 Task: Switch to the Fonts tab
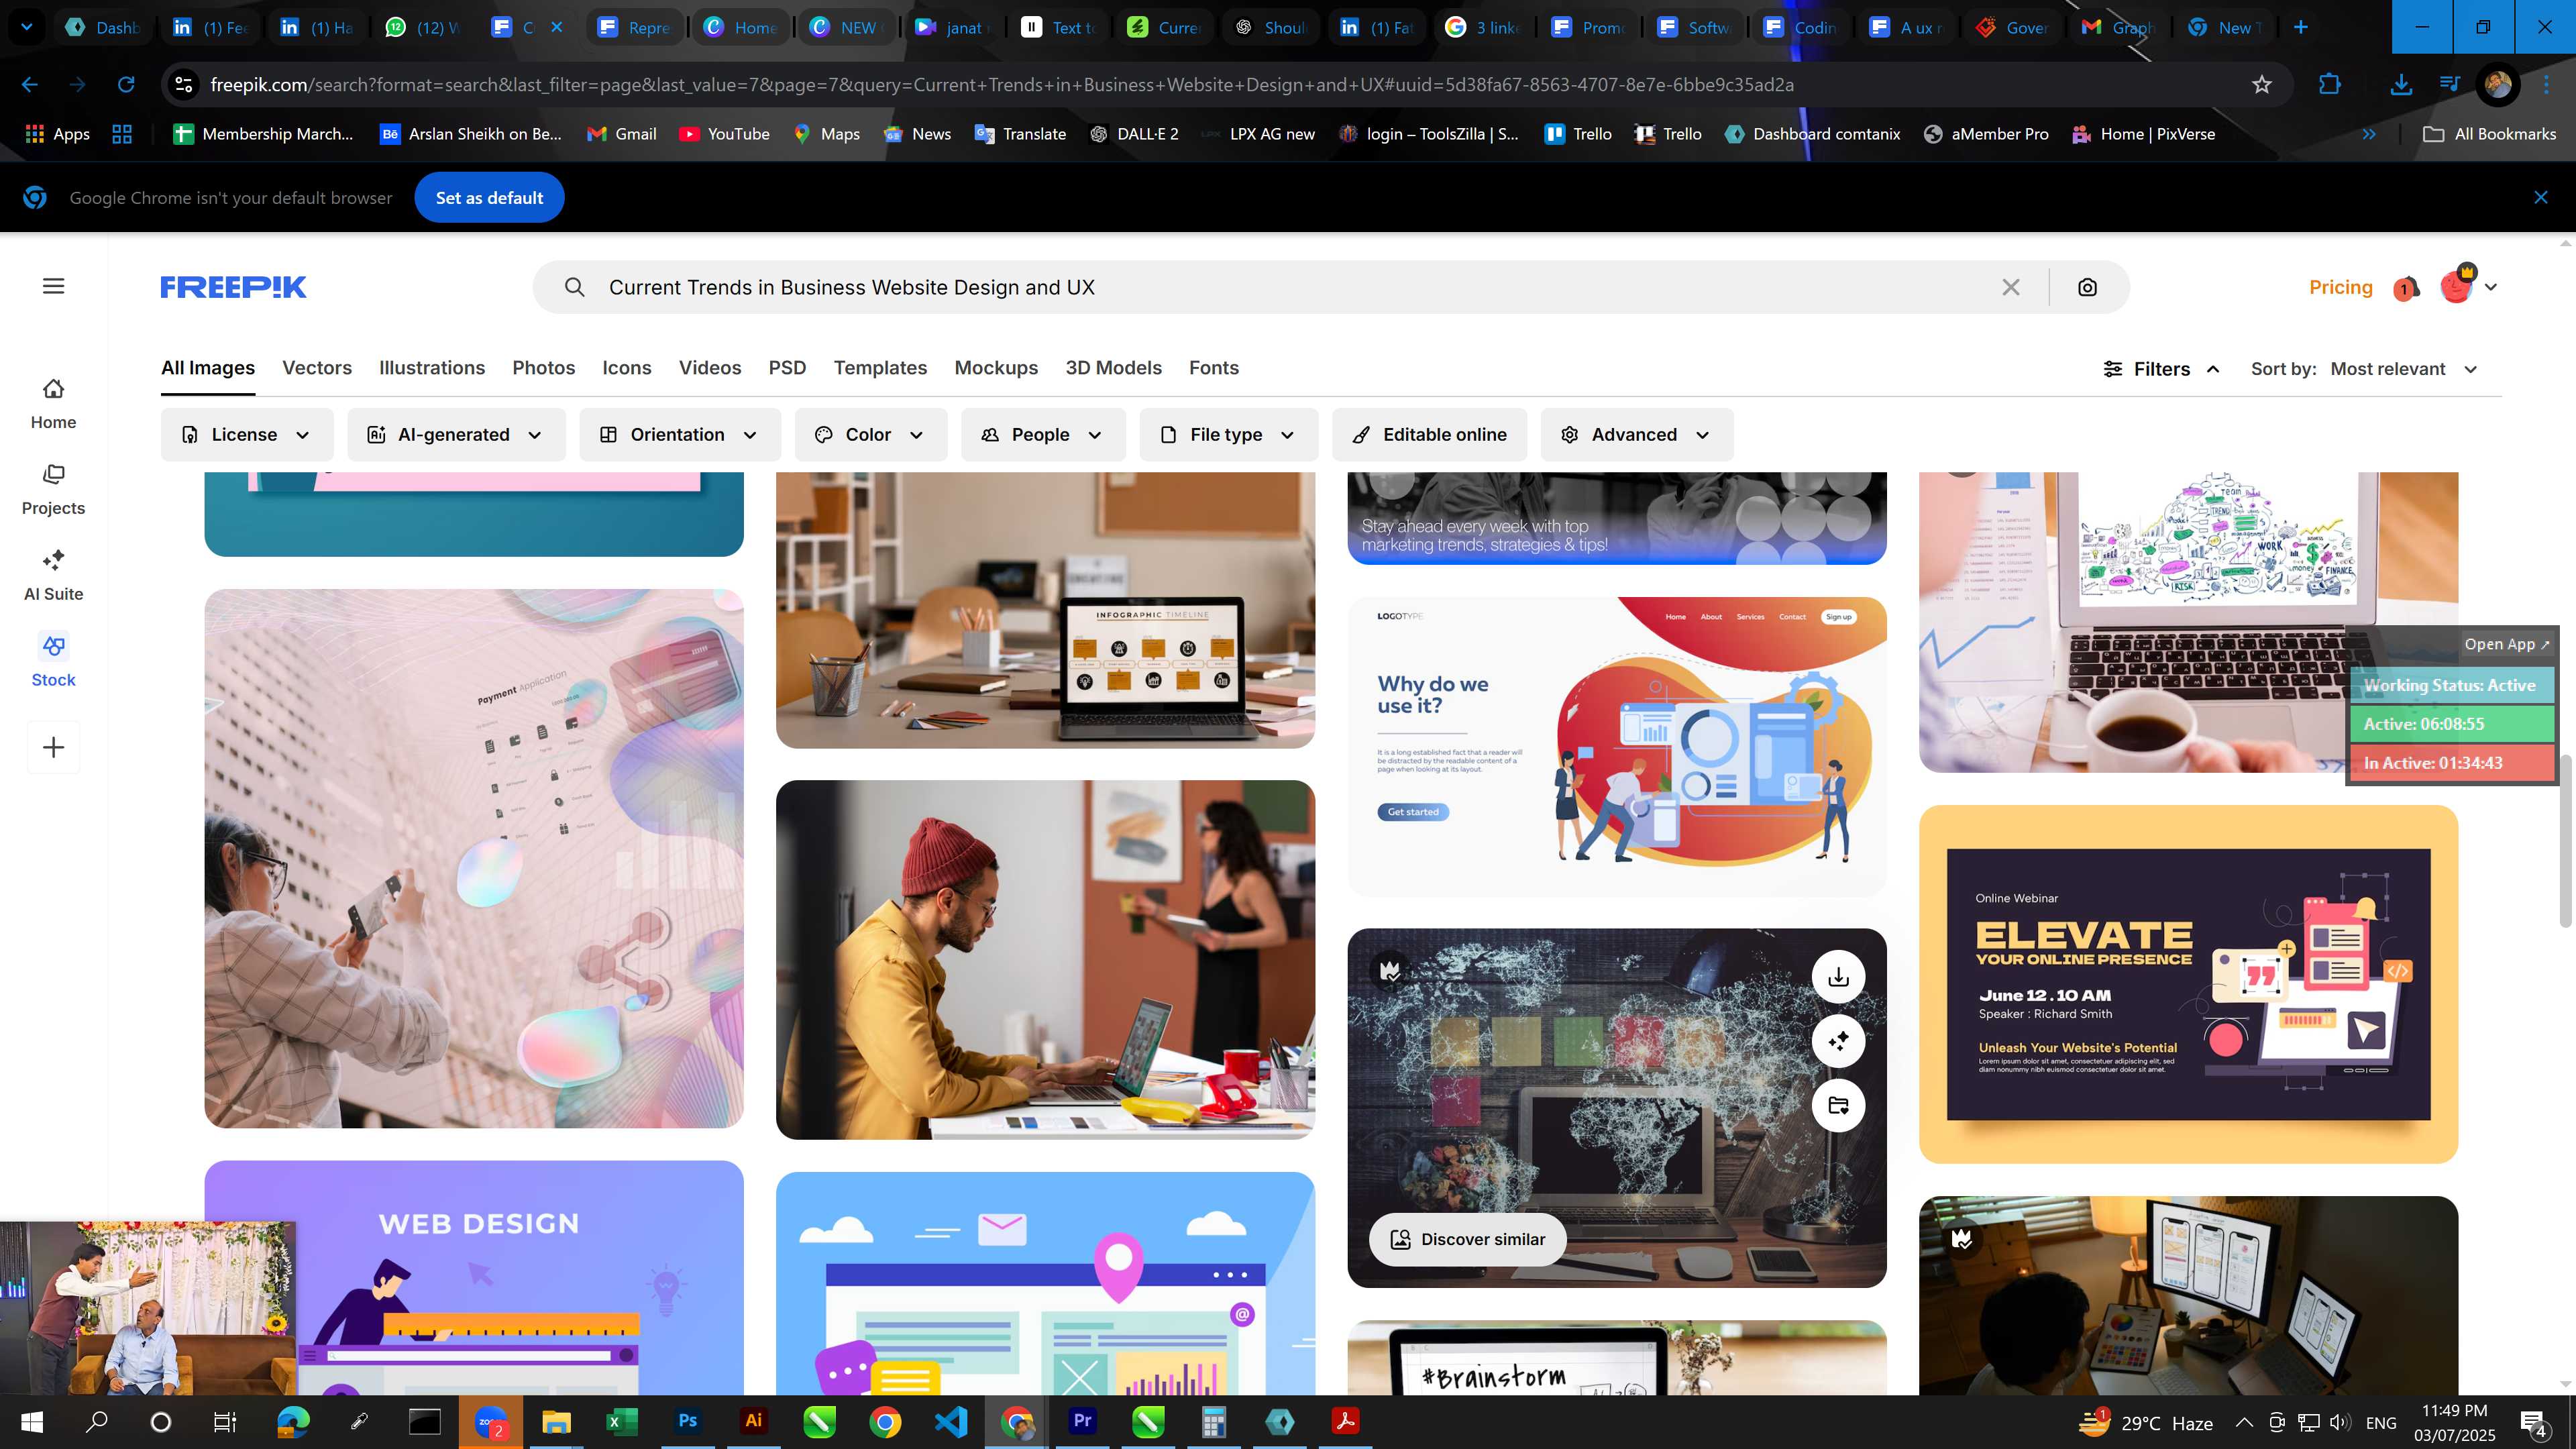pos(1214,368)
